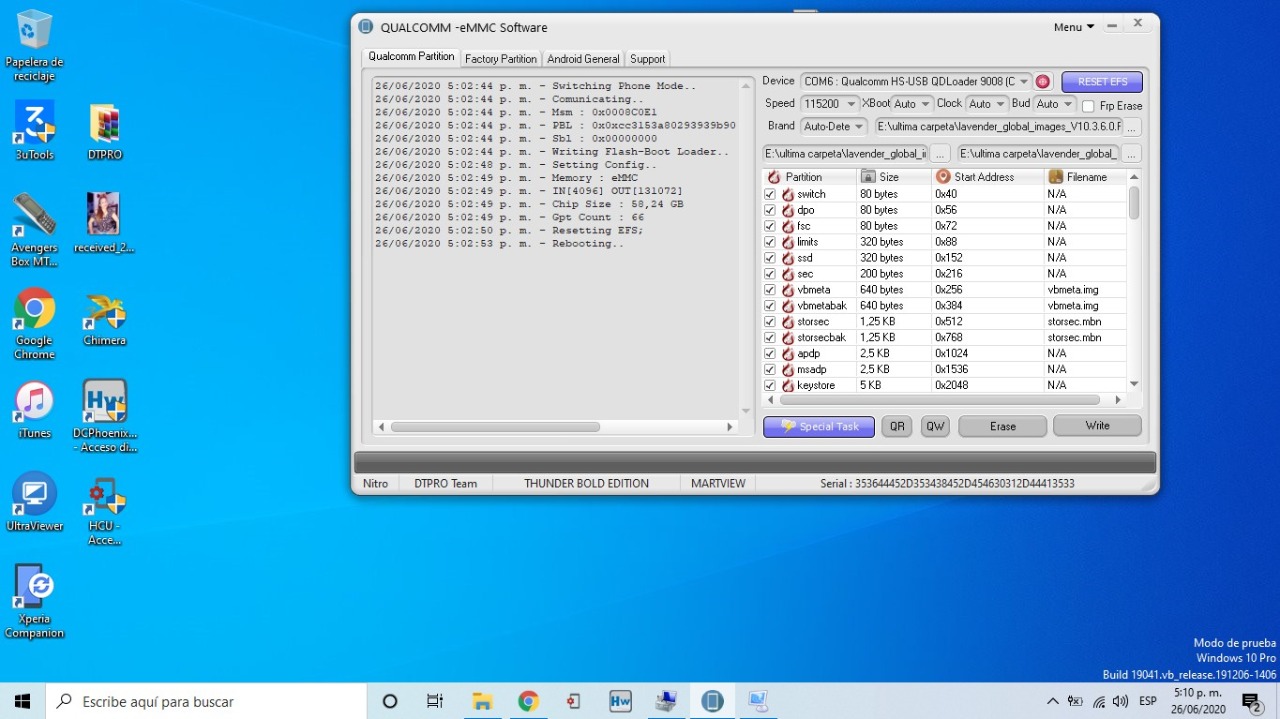
Task: Select the Avengers Box MTK desktop shortcut
Action: pyautogui.click(x=34, y=230)
